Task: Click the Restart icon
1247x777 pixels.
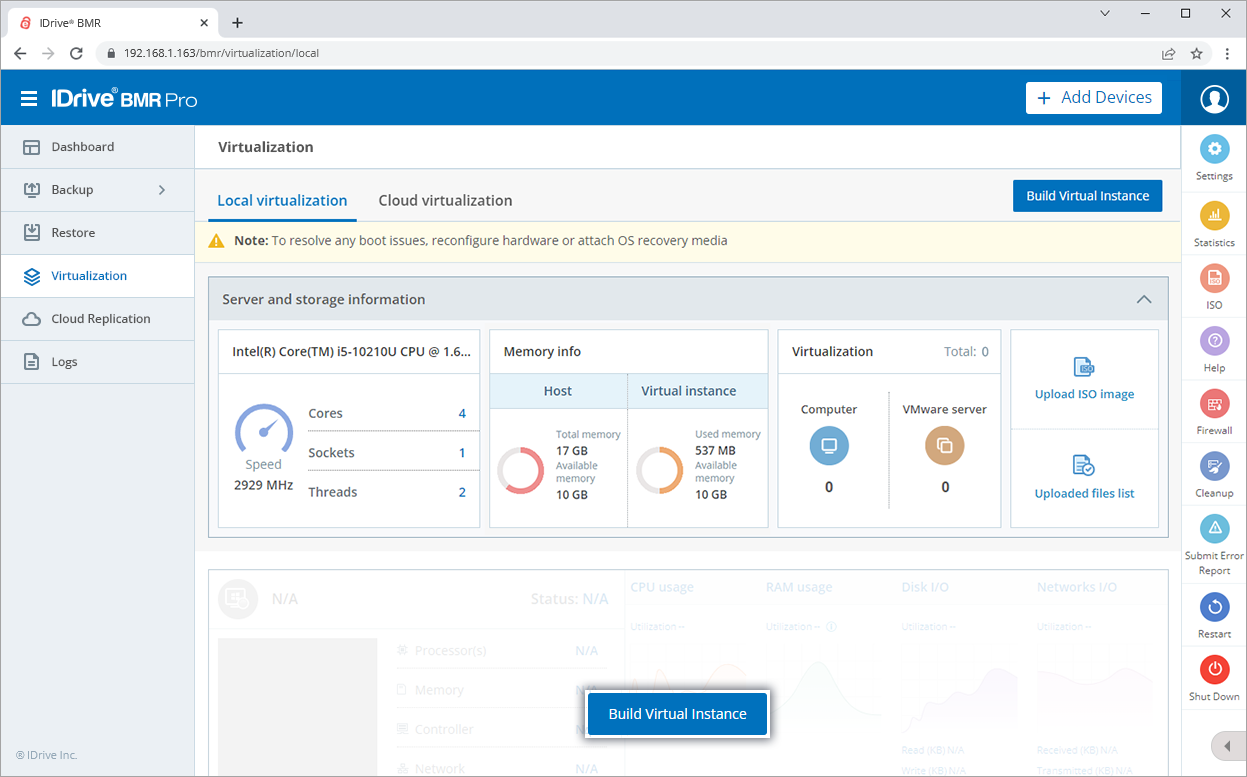Action: coord(1214,607)
